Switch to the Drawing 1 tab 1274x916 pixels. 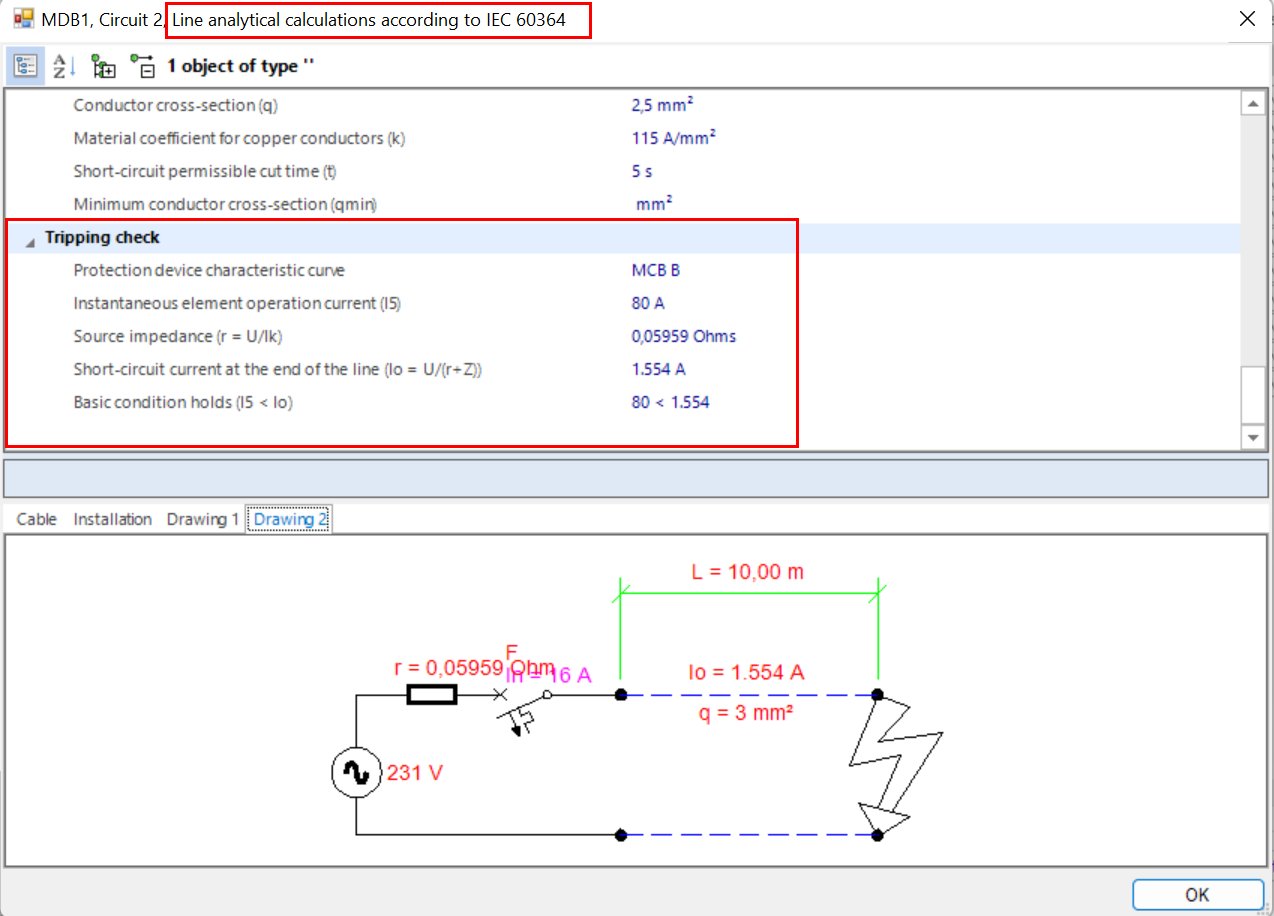click(202, 518)
